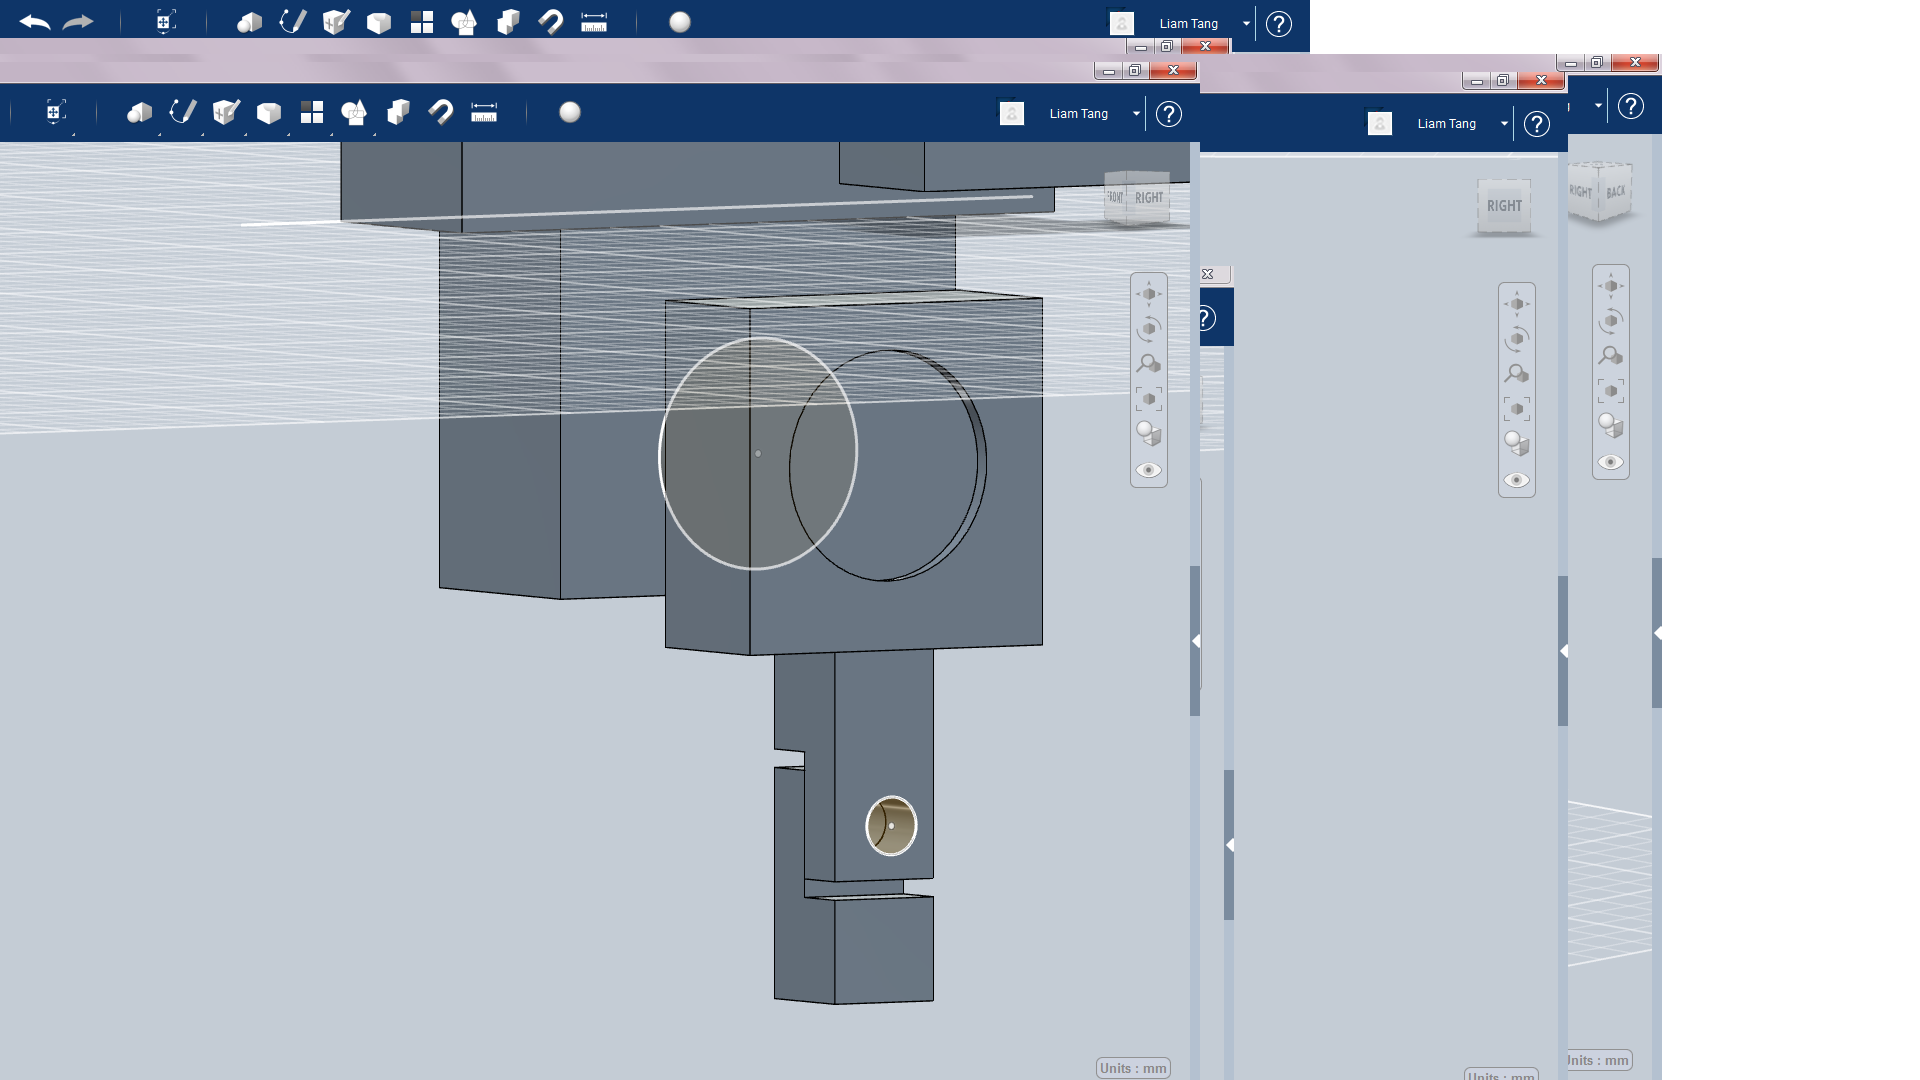Click view cube in rightmost window
The image size is (1920, 1080).
pyautogui.click(x=1600, y=191)
